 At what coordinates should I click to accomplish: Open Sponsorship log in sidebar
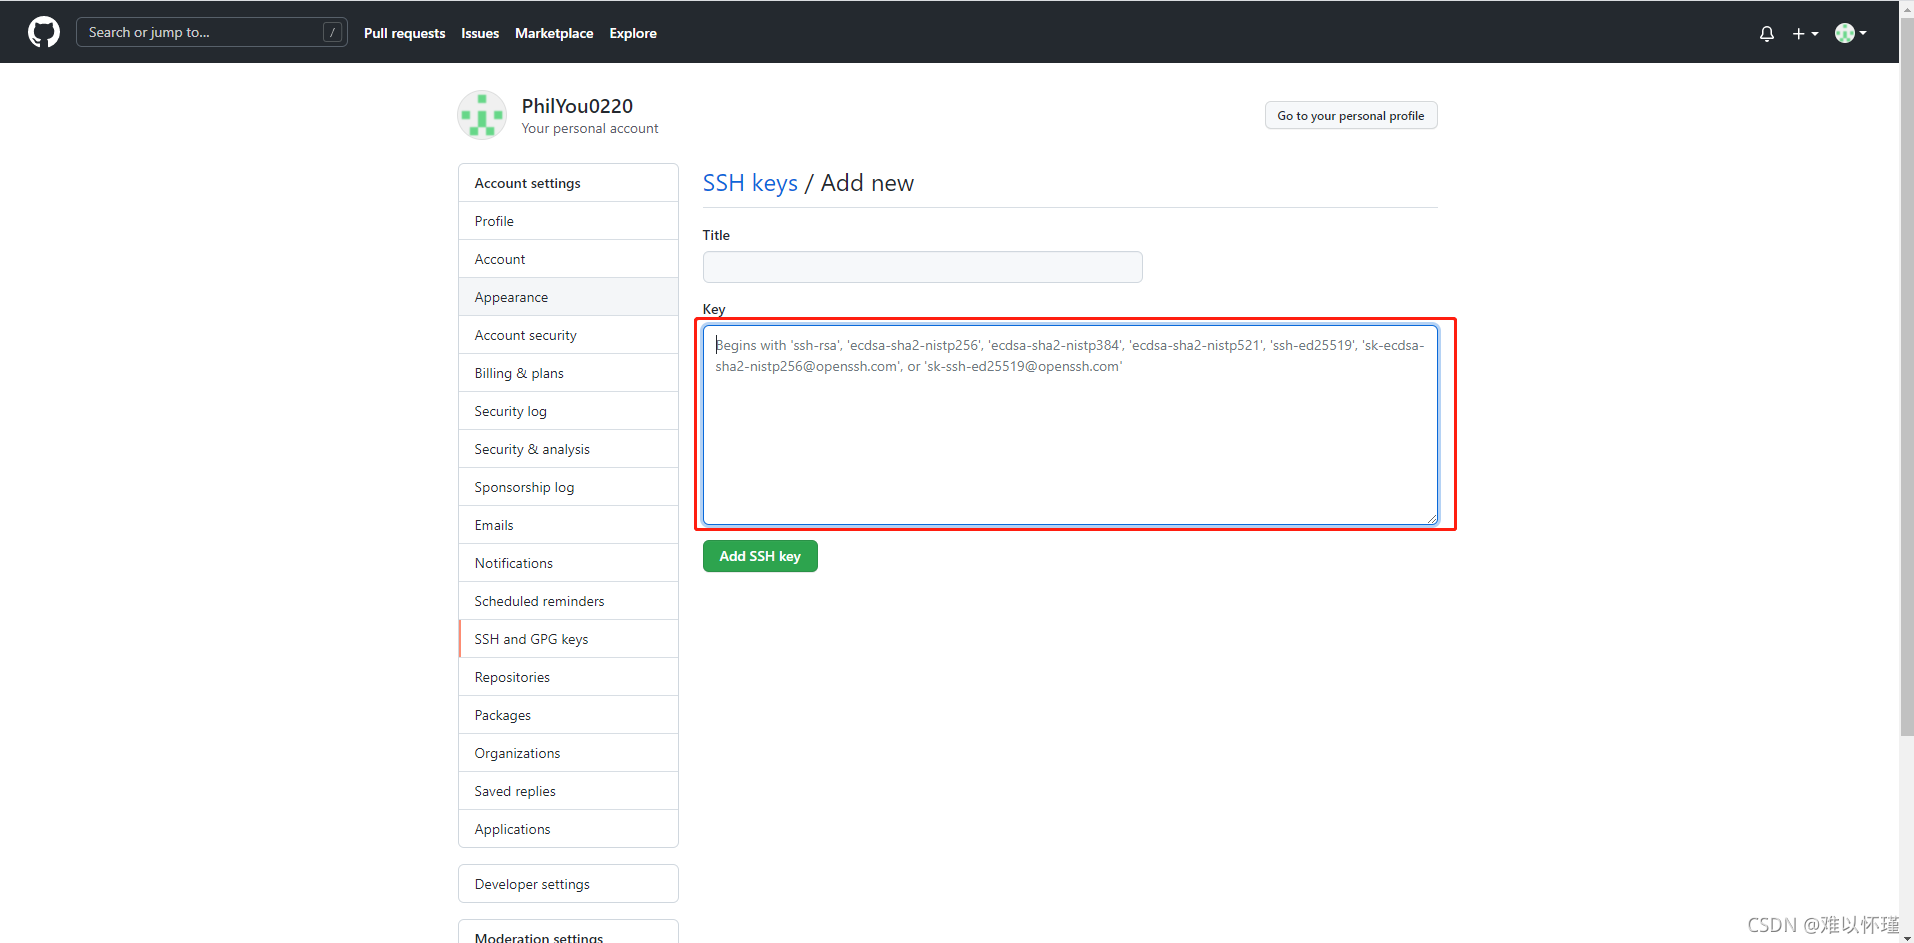(568, 487)
